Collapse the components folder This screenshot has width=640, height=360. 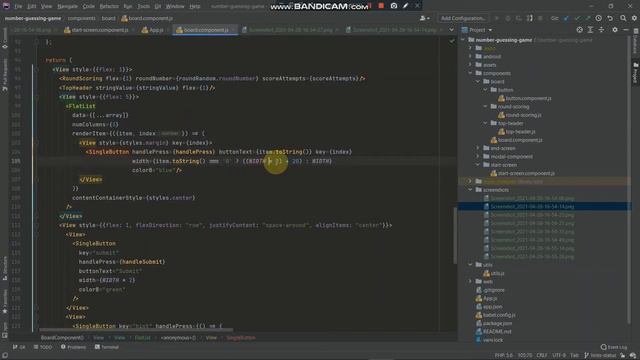pyautogui.click(x=470, y=73)
